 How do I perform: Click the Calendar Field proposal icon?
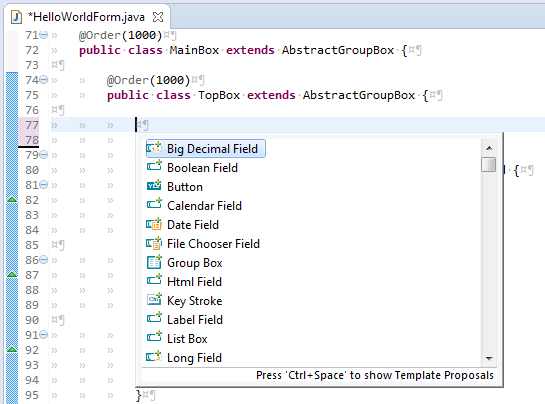click(154, 204)
